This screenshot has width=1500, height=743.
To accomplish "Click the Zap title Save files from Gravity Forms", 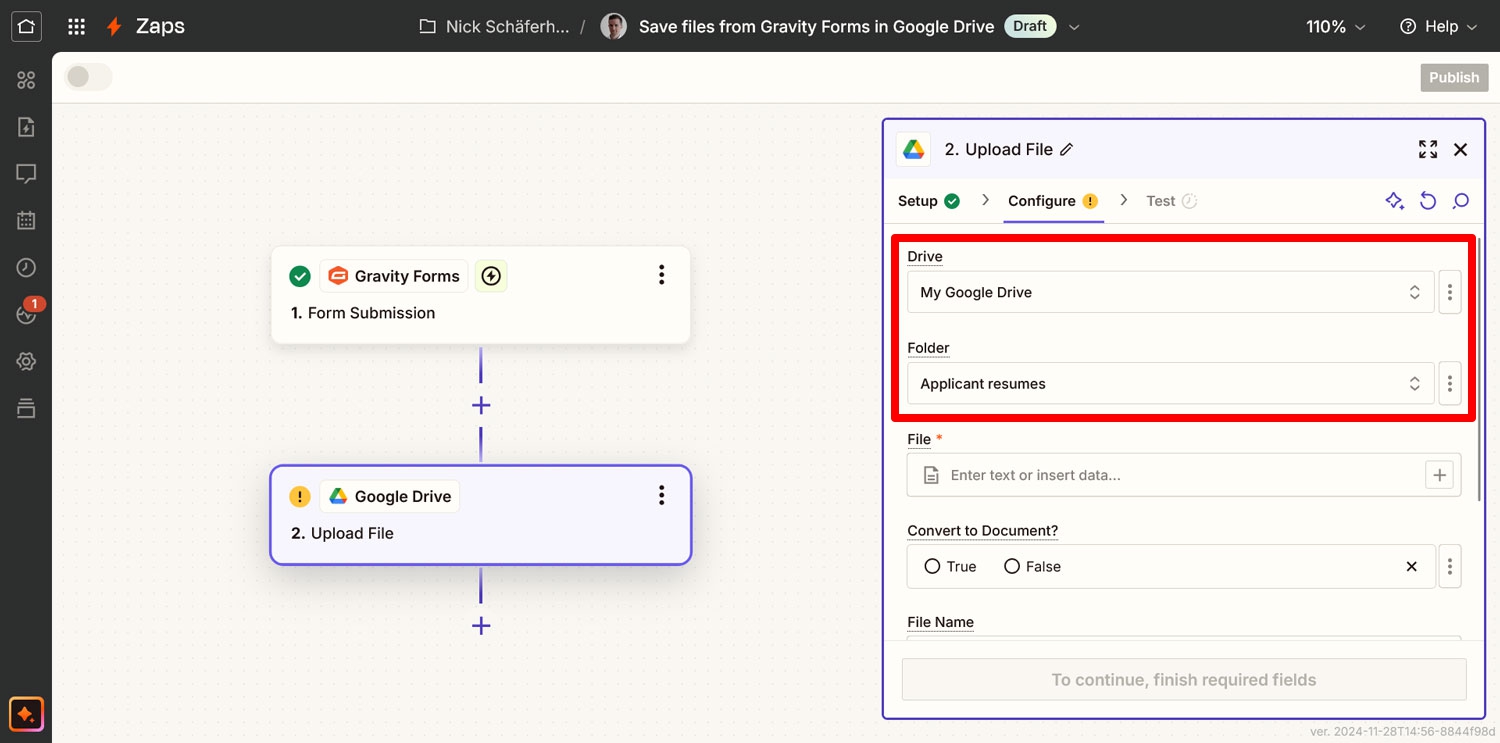I will (816, 27).
